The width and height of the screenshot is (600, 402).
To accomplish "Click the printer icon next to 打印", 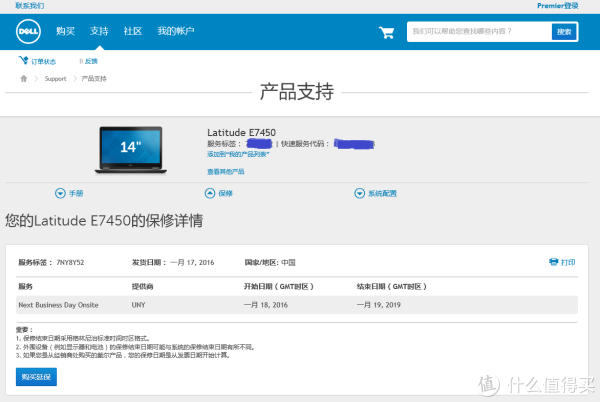I will click(553, 262).
